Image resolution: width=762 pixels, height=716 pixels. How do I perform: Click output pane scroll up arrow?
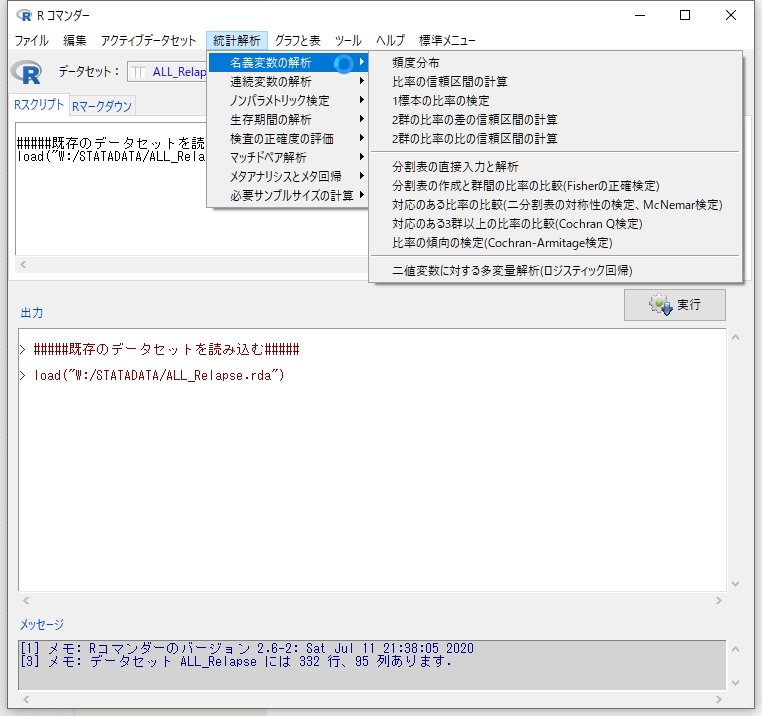coord(735,337)
